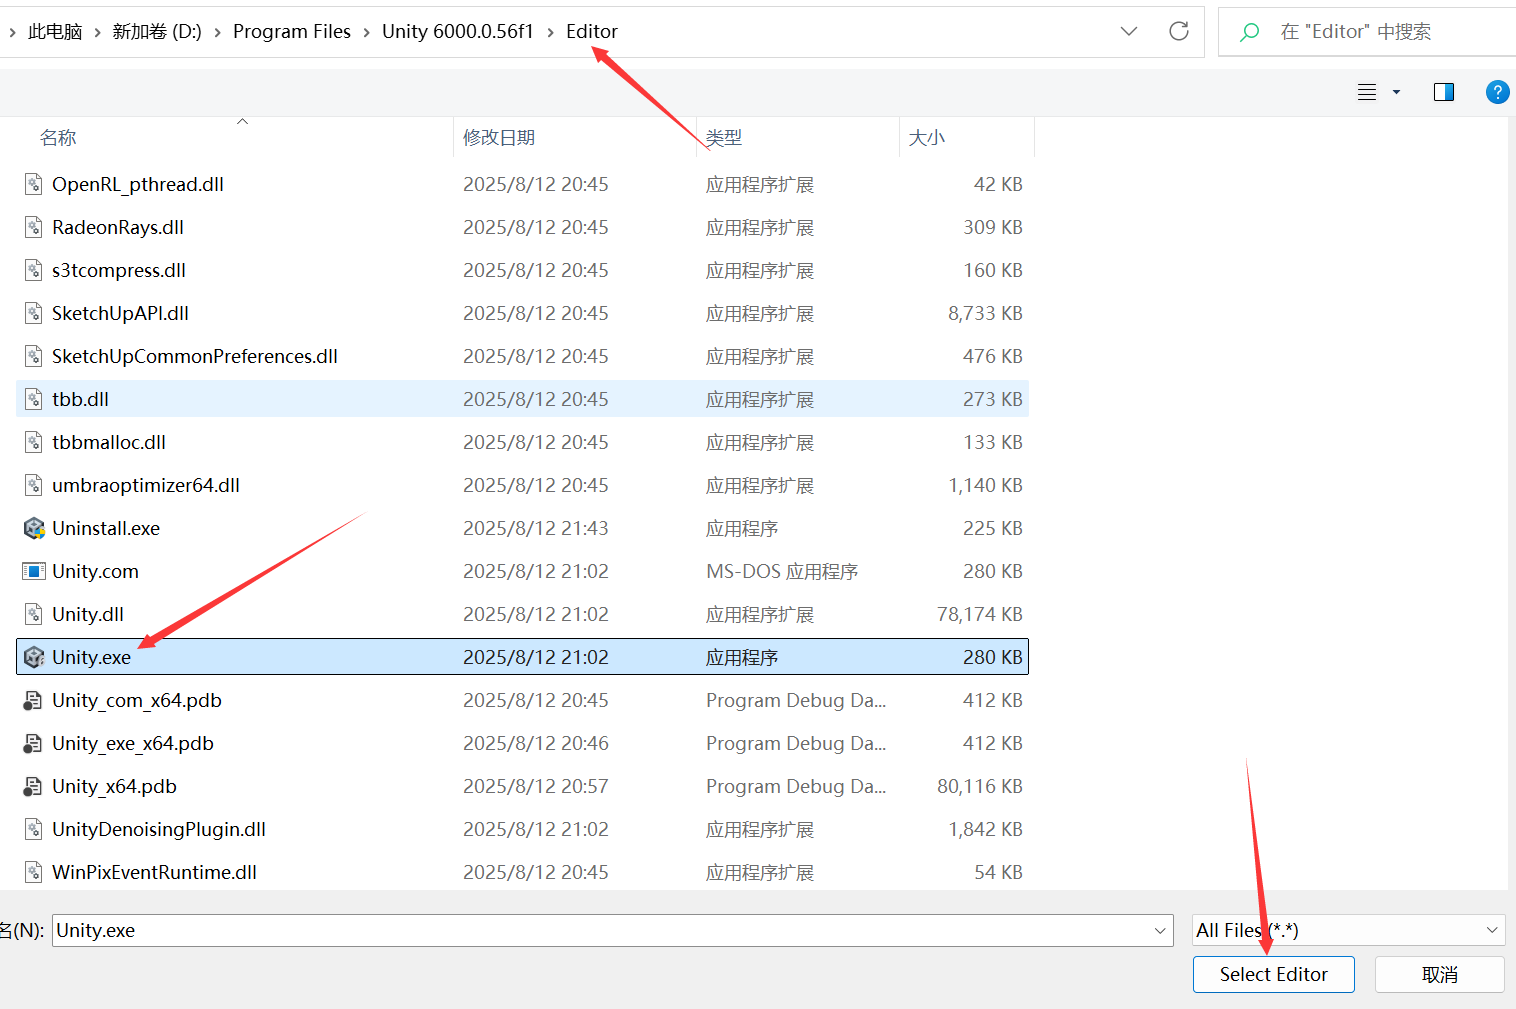This screenshot has height=1009, width=1516.
Task: Select the tbb.dll file name
Action: point(80,399)
